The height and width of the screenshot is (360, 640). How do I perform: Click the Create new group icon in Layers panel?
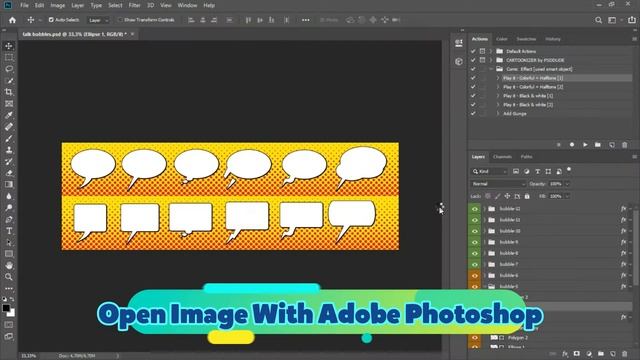click(601, 353)
